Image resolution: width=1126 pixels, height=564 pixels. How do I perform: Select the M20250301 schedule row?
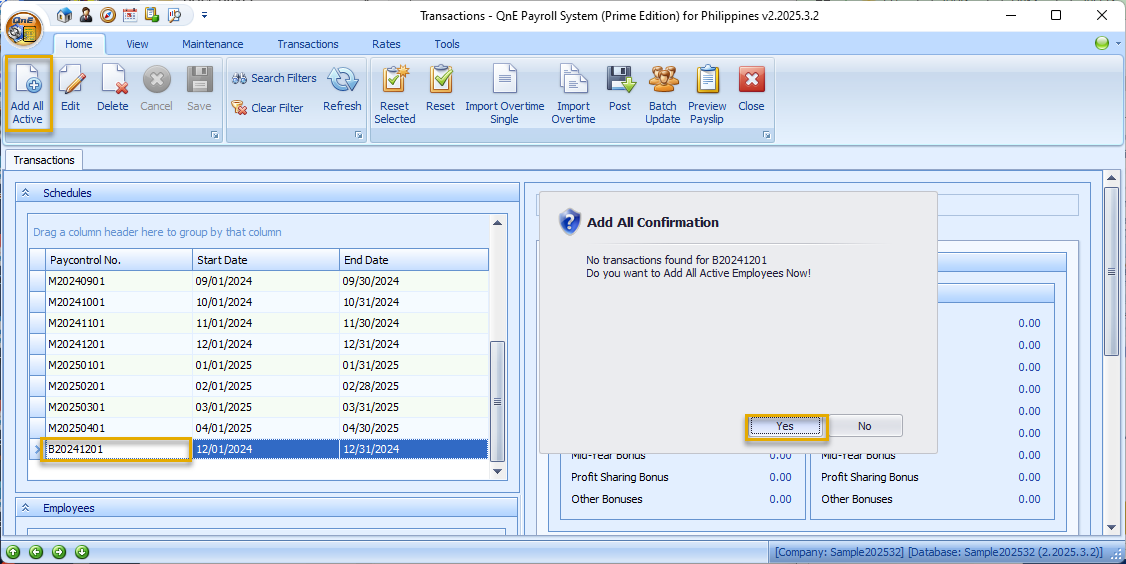259,407
